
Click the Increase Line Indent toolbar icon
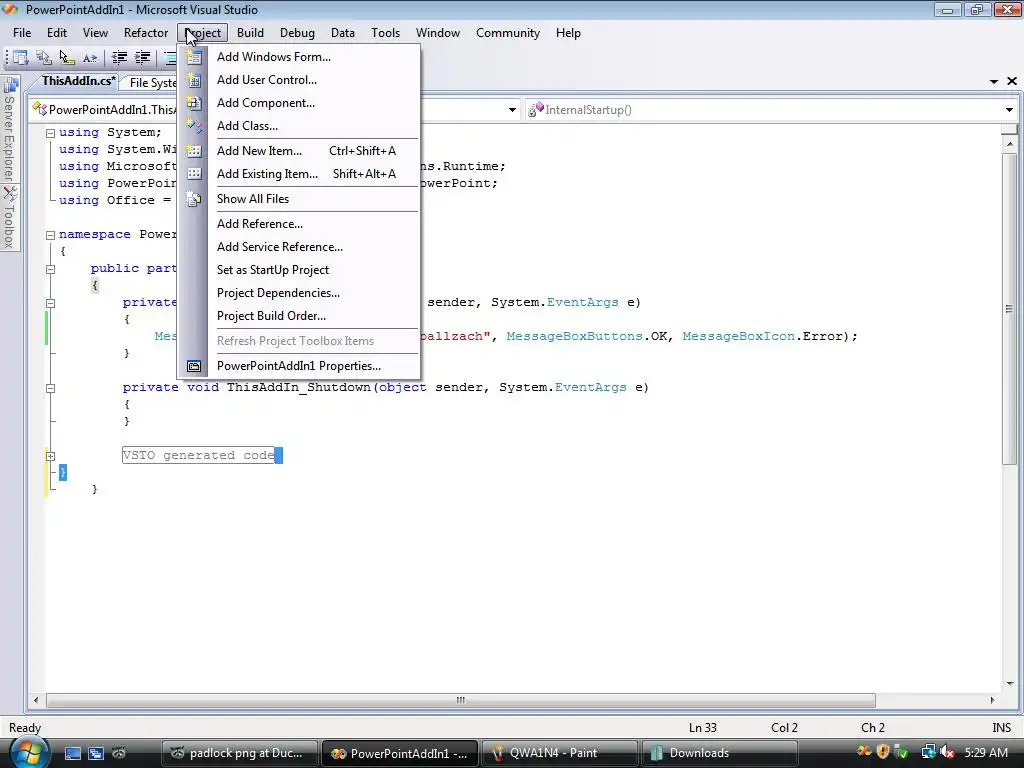(142, 57)
